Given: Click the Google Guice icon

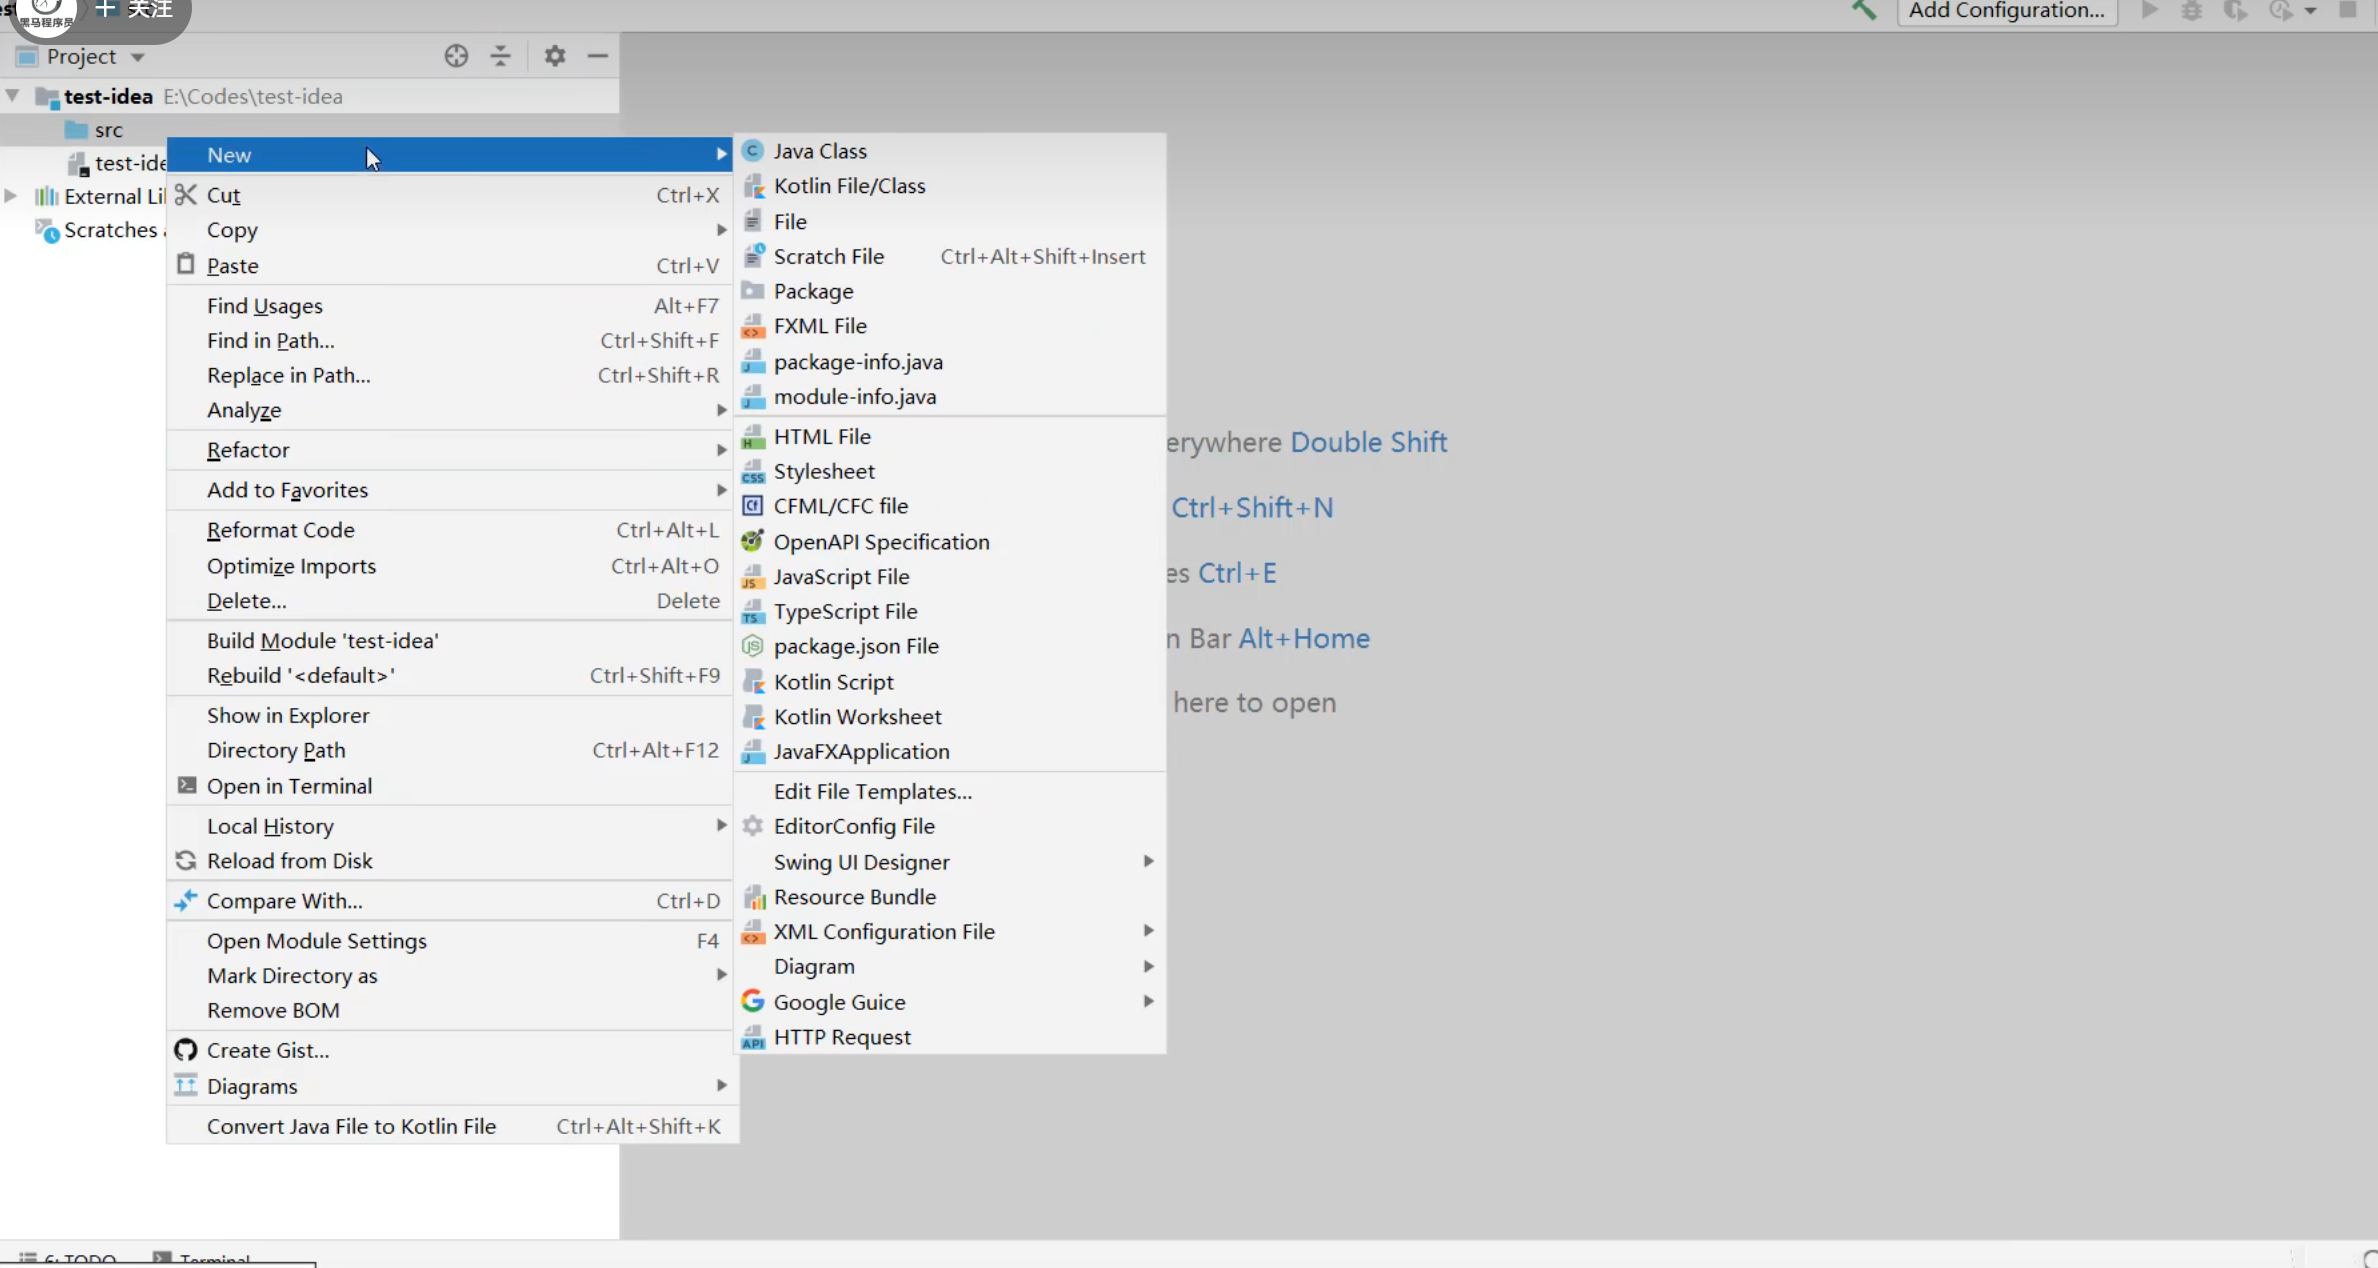Looking at the screenshot, I should (753, 1002).
